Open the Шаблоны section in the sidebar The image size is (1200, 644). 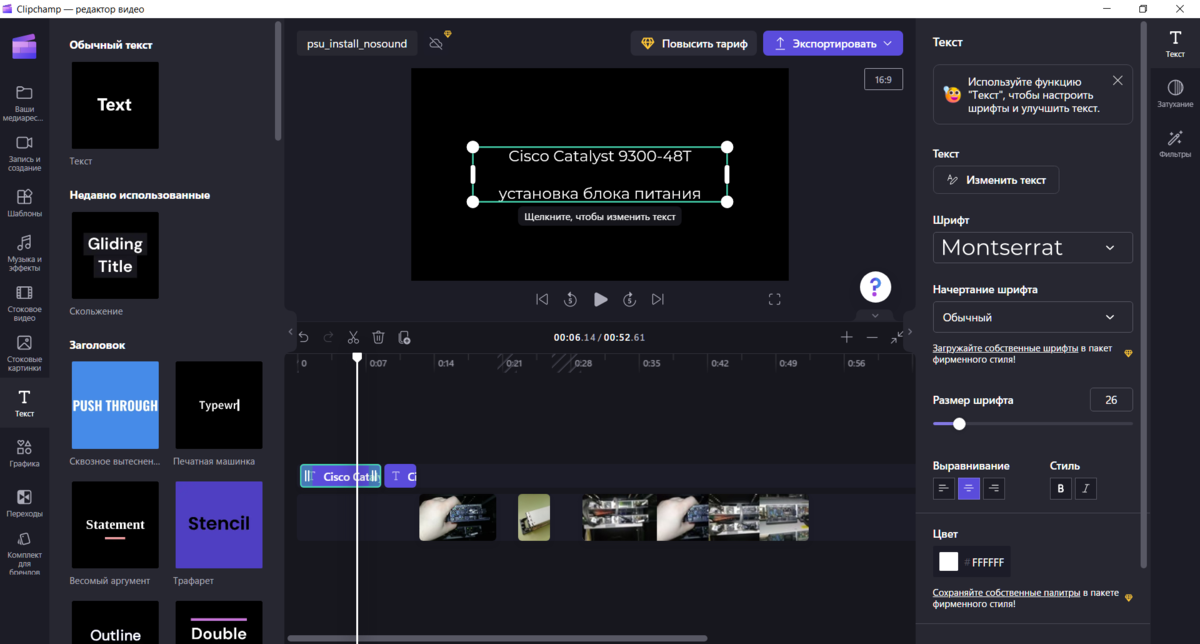pyautogui.click(x=25, y=200)
